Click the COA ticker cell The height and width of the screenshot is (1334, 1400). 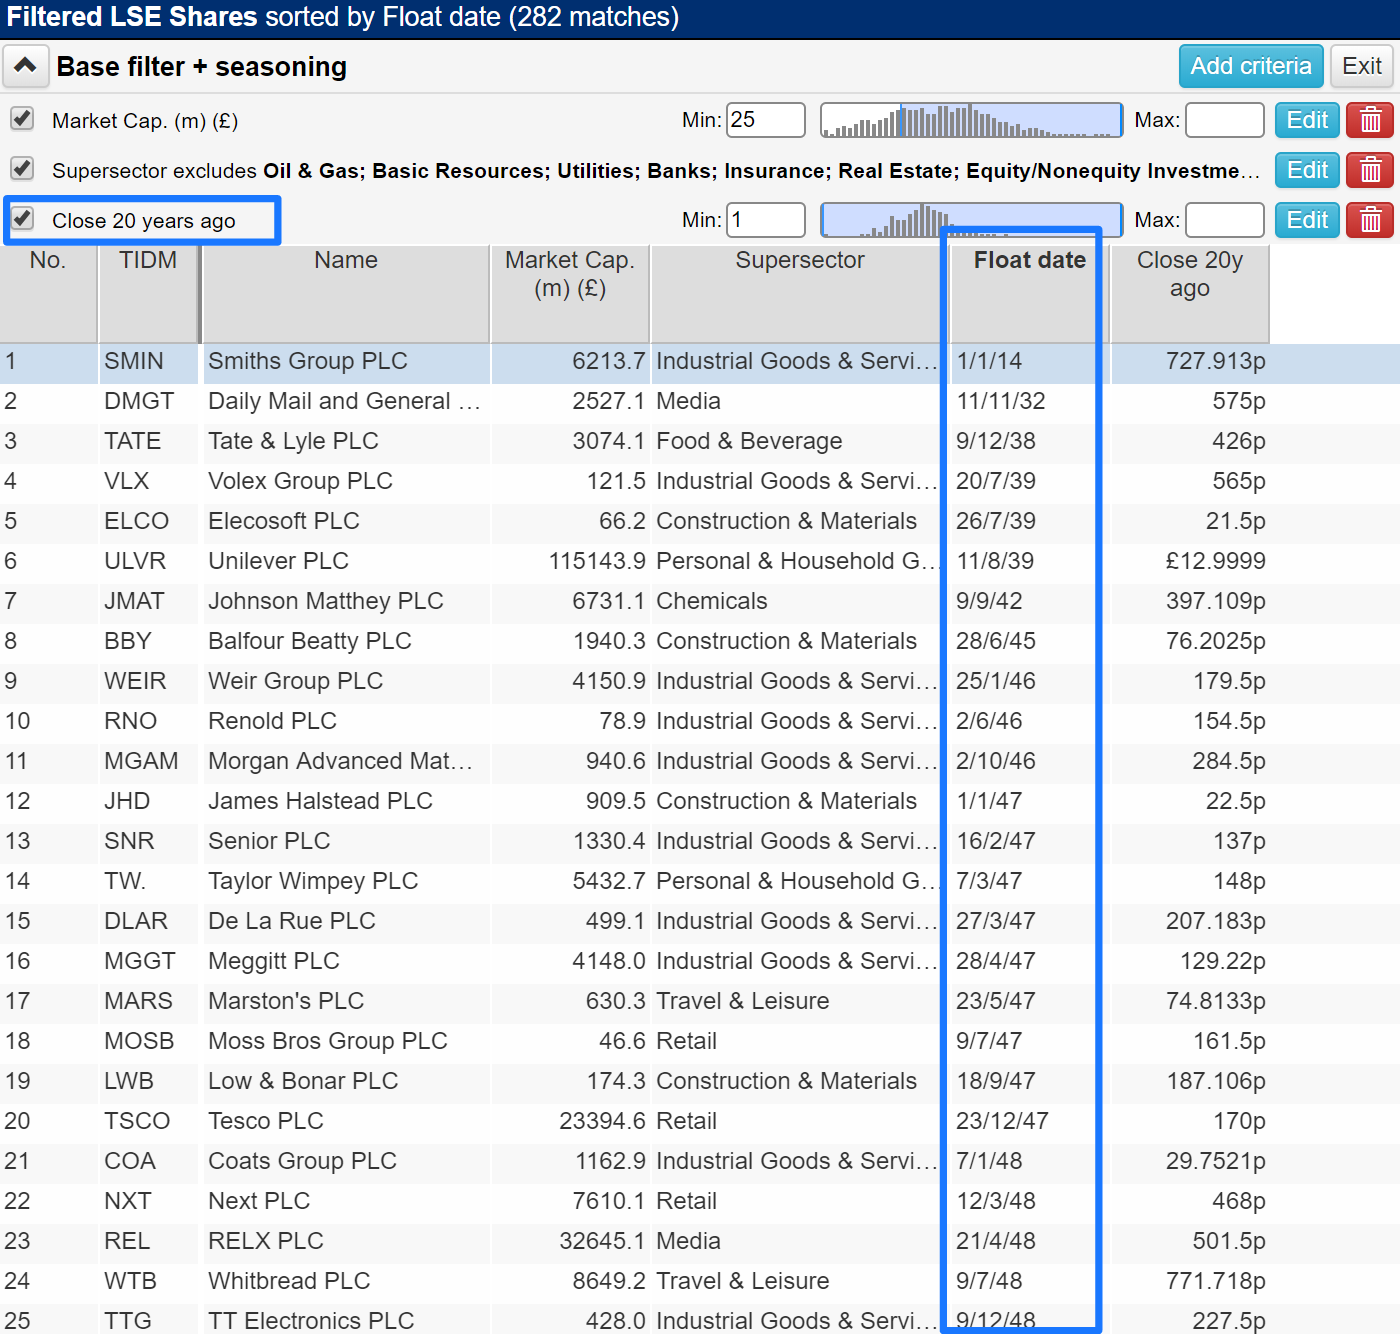pyautogui.click(x=130, y=1161)
